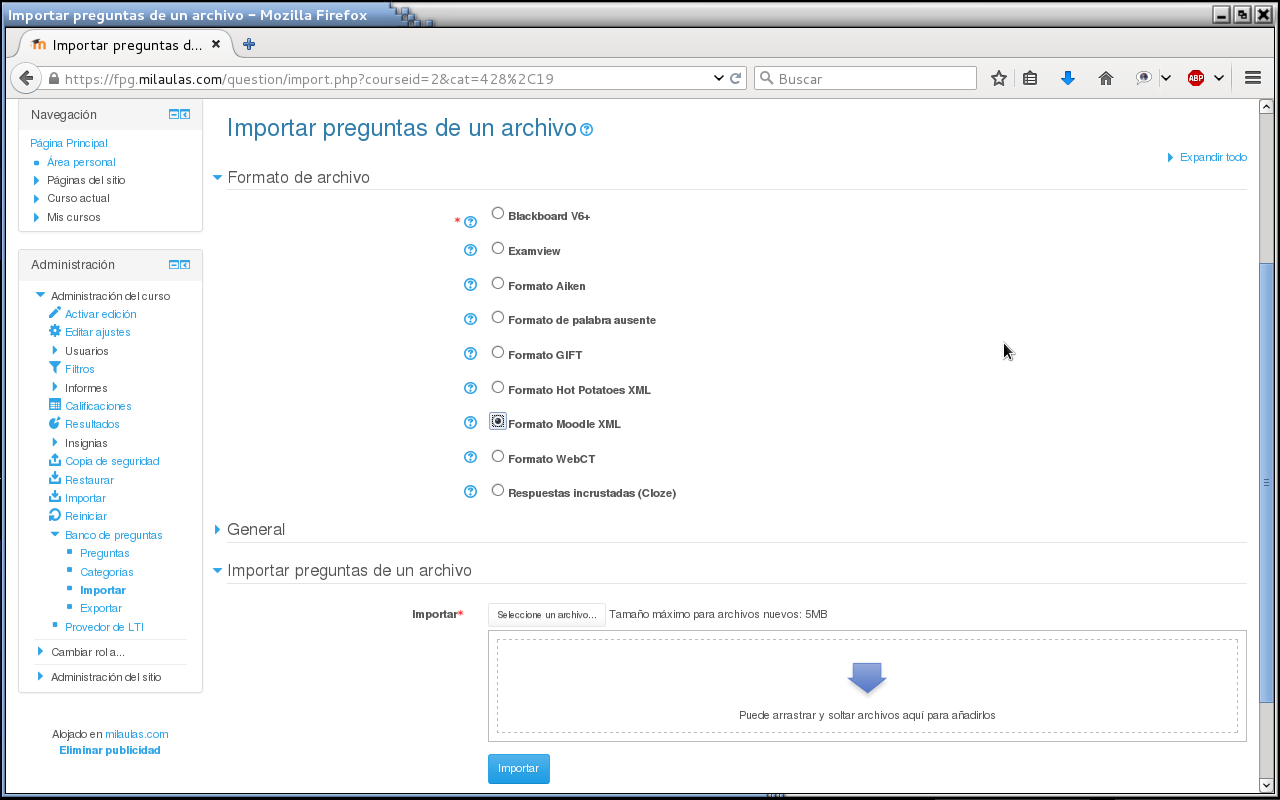Click the Firefox downloads arrow icon

pos(1068,78)
